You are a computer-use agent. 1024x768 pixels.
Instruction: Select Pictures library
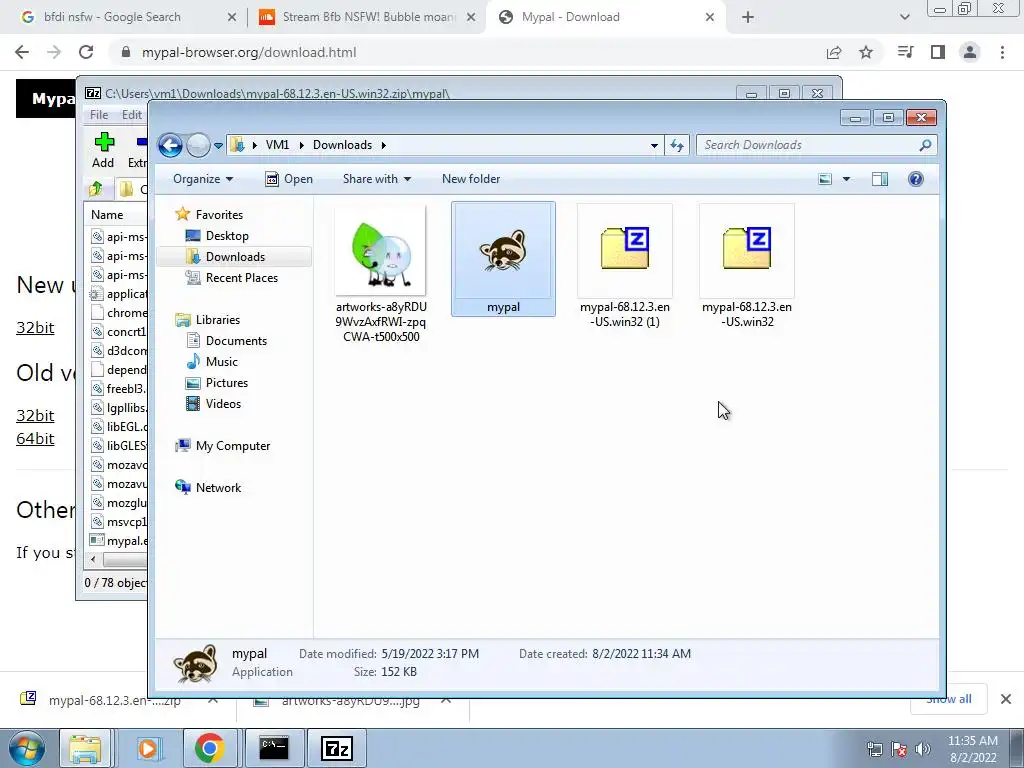coord(217,383)
